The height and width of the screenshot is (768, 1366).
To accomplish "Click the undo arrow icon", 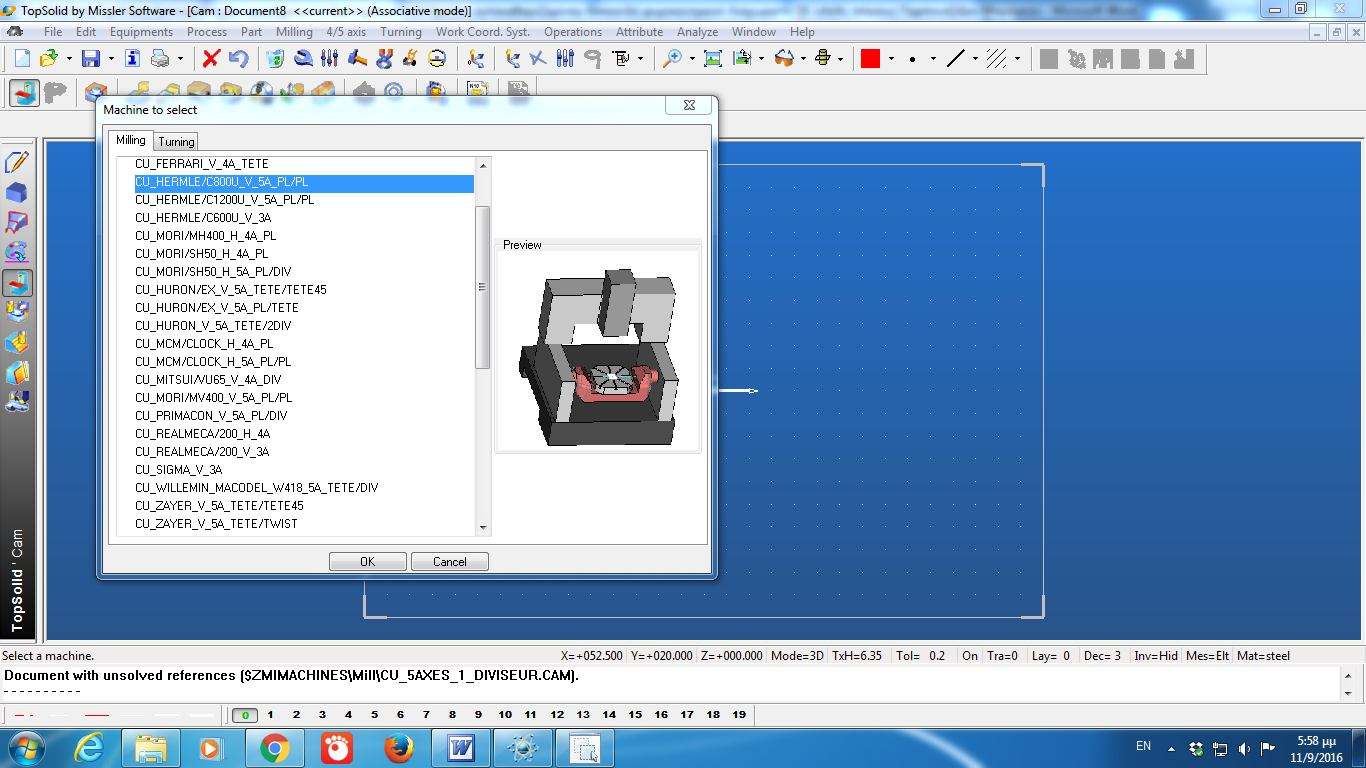I will (x=238, y=59).
